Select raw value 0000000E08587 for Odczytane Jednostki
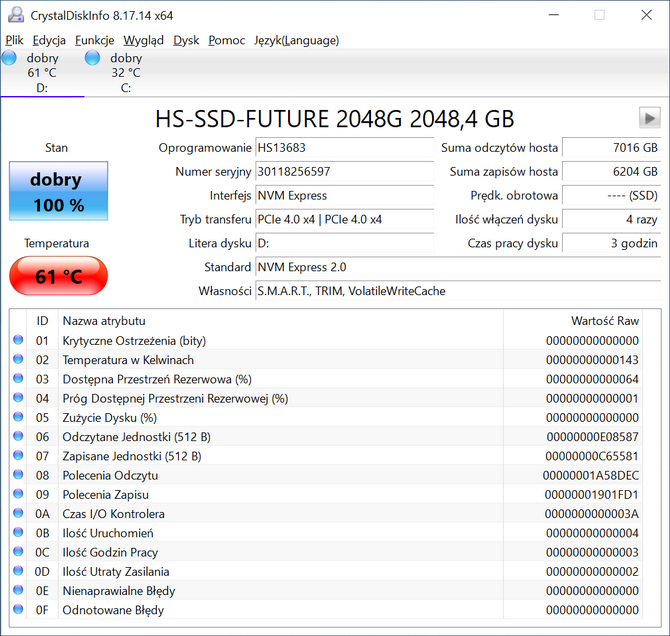Image resolution: width=670 pixels, height=636 pixels. pyautogui.click(x=592, y=437)
